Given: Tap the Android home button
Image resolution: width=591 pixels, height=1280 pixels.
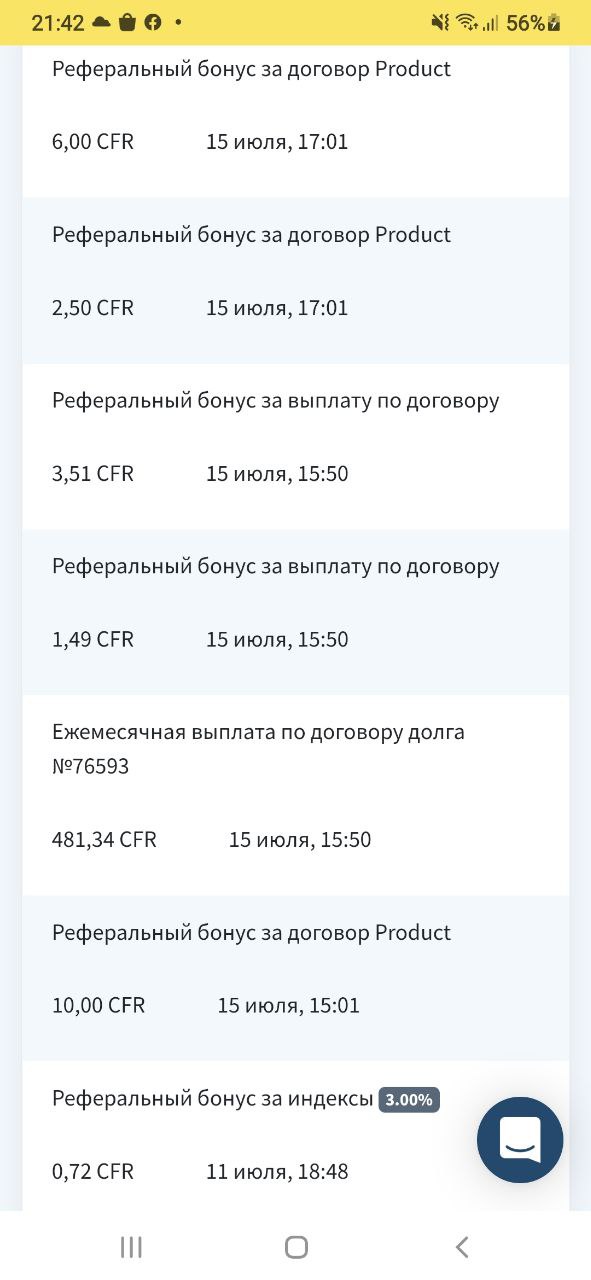Looking at the screenshot, I should [x=296, y=1246].
